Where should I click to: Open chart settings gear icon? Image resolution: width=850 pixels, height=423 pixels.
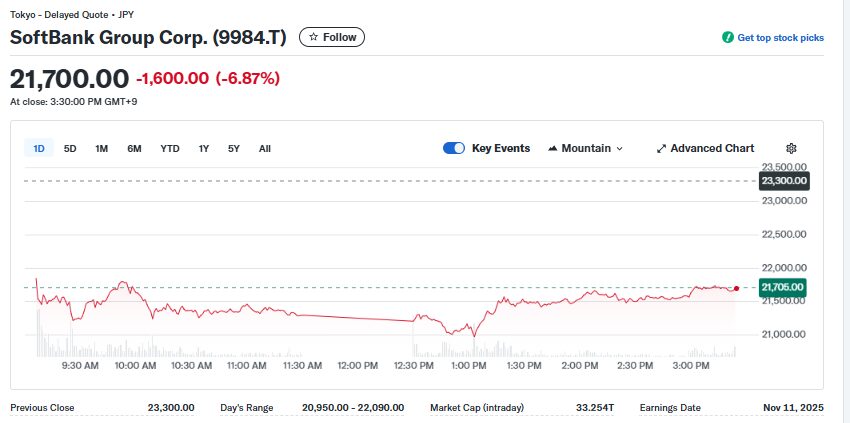pos(791,148)
